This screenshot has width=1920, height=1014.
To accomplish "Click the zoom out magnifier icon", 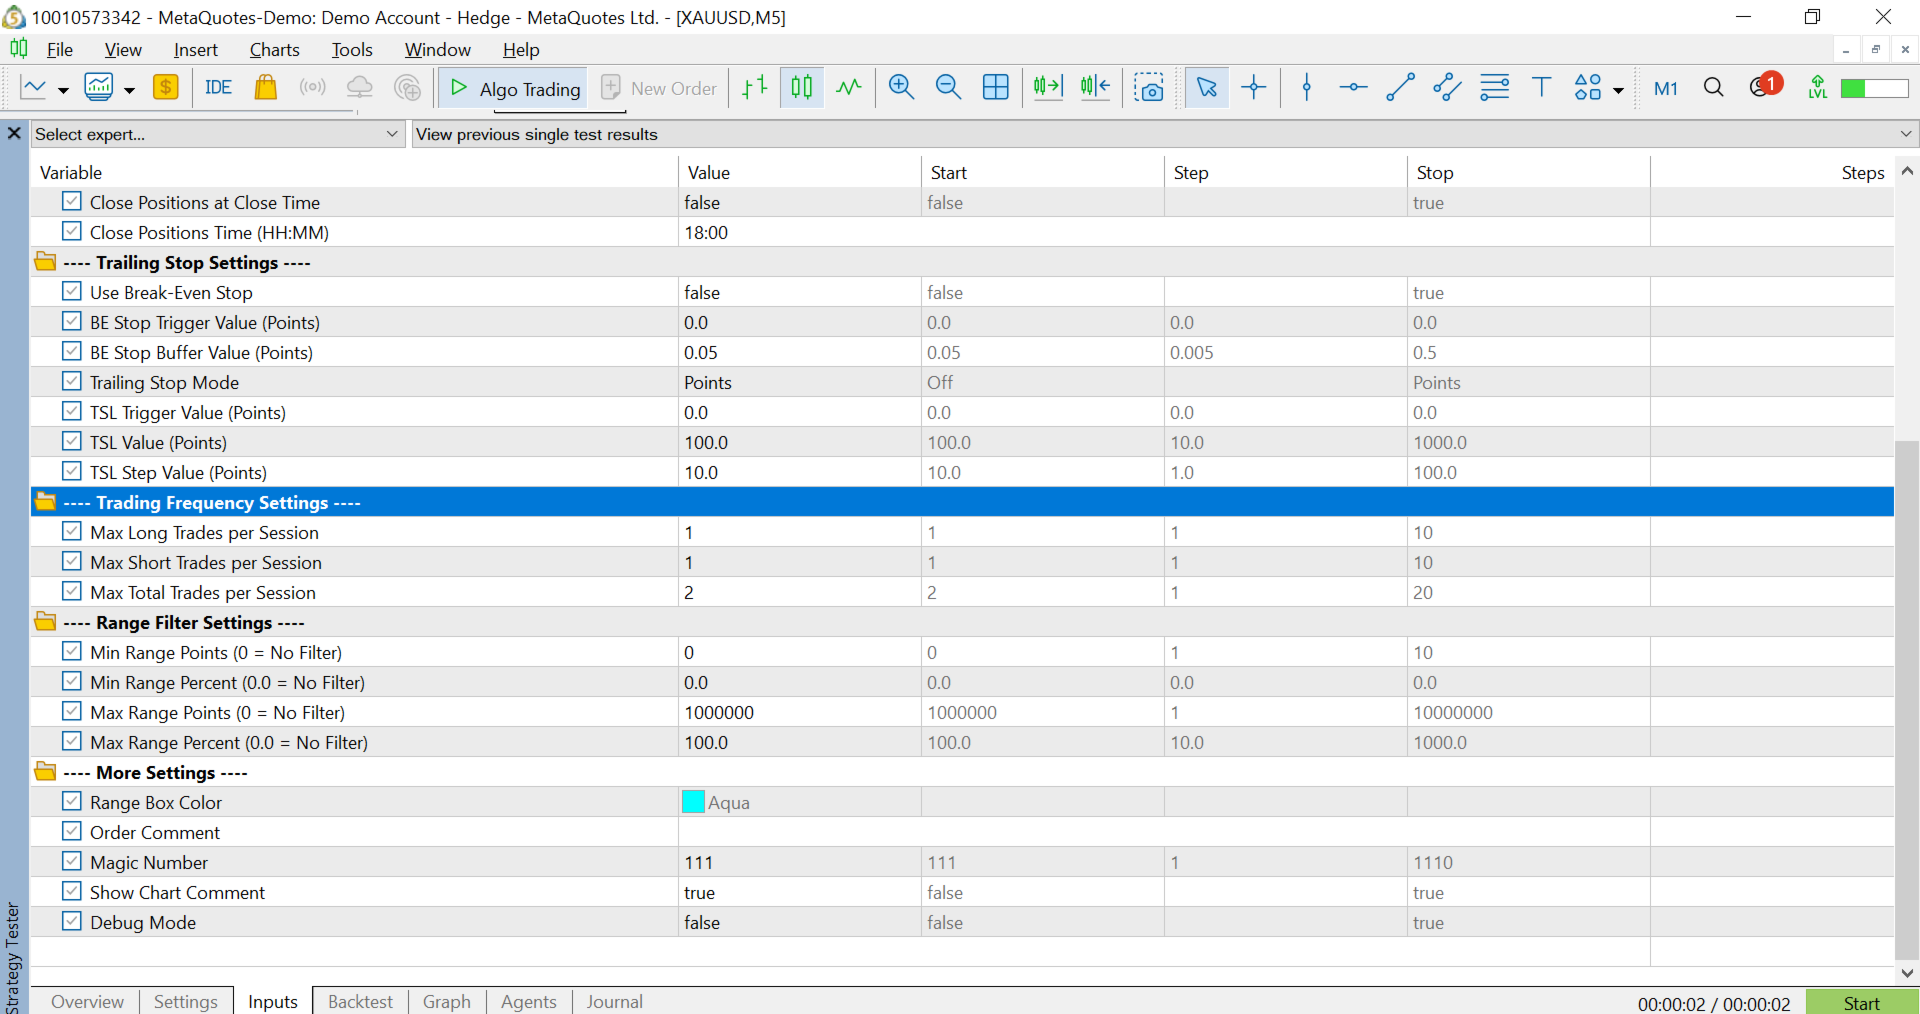I will tap(948, 88).
